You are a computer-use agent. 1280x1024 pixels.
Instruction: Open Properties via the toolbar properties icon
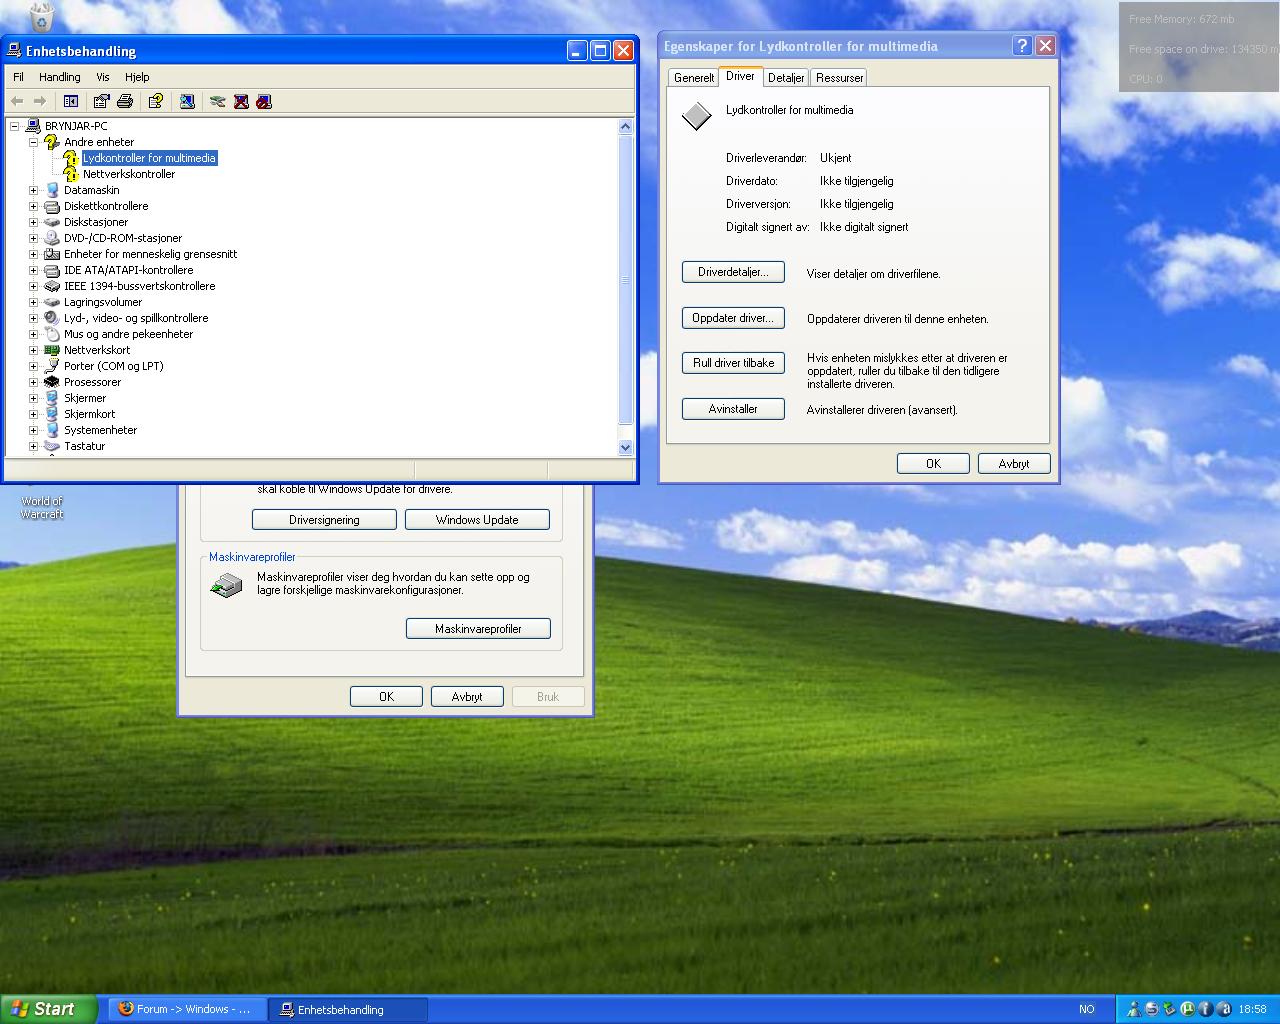click(101, 101)
